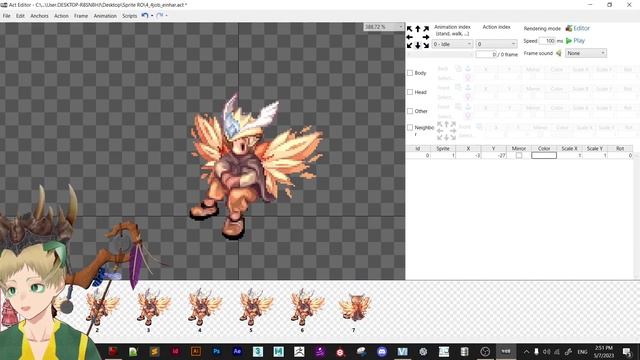Viewport: 640px width, 360px height.
Task: Click the Play animation button
Action: [x=576, y=41]
